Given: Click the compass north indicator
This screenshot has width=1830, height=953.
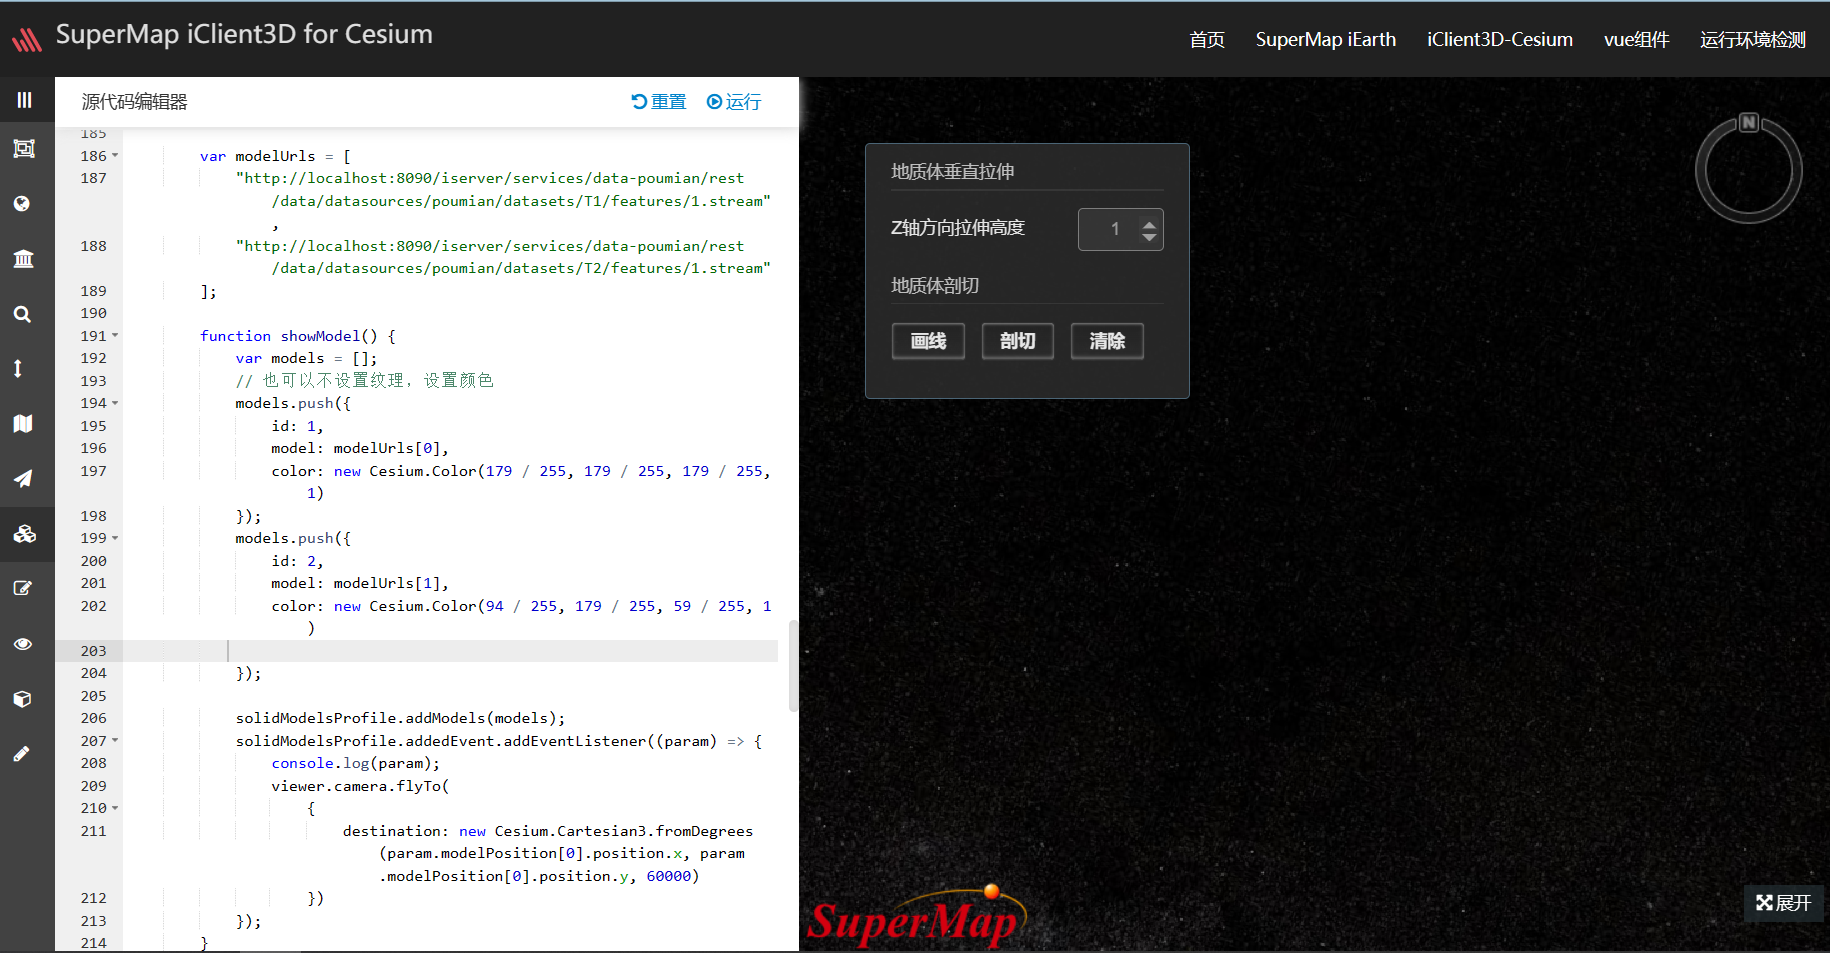Looking at the screenshot, I should point(1748,122).
